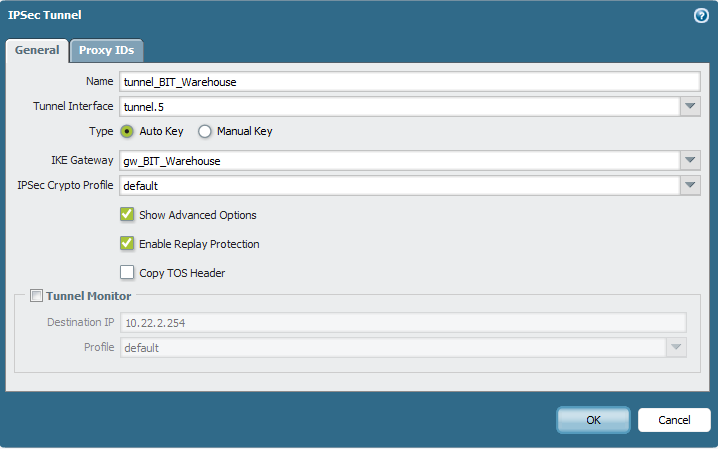Open the help icon in title bar
This screenshot has width=718, height=449.
tap(701, 16)
